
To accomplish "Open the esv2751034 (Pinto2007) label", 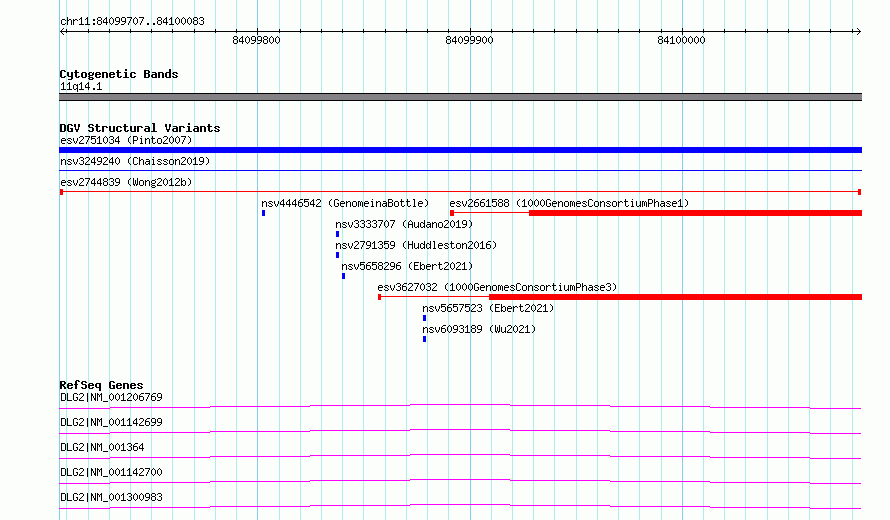I will pos(126,140).
